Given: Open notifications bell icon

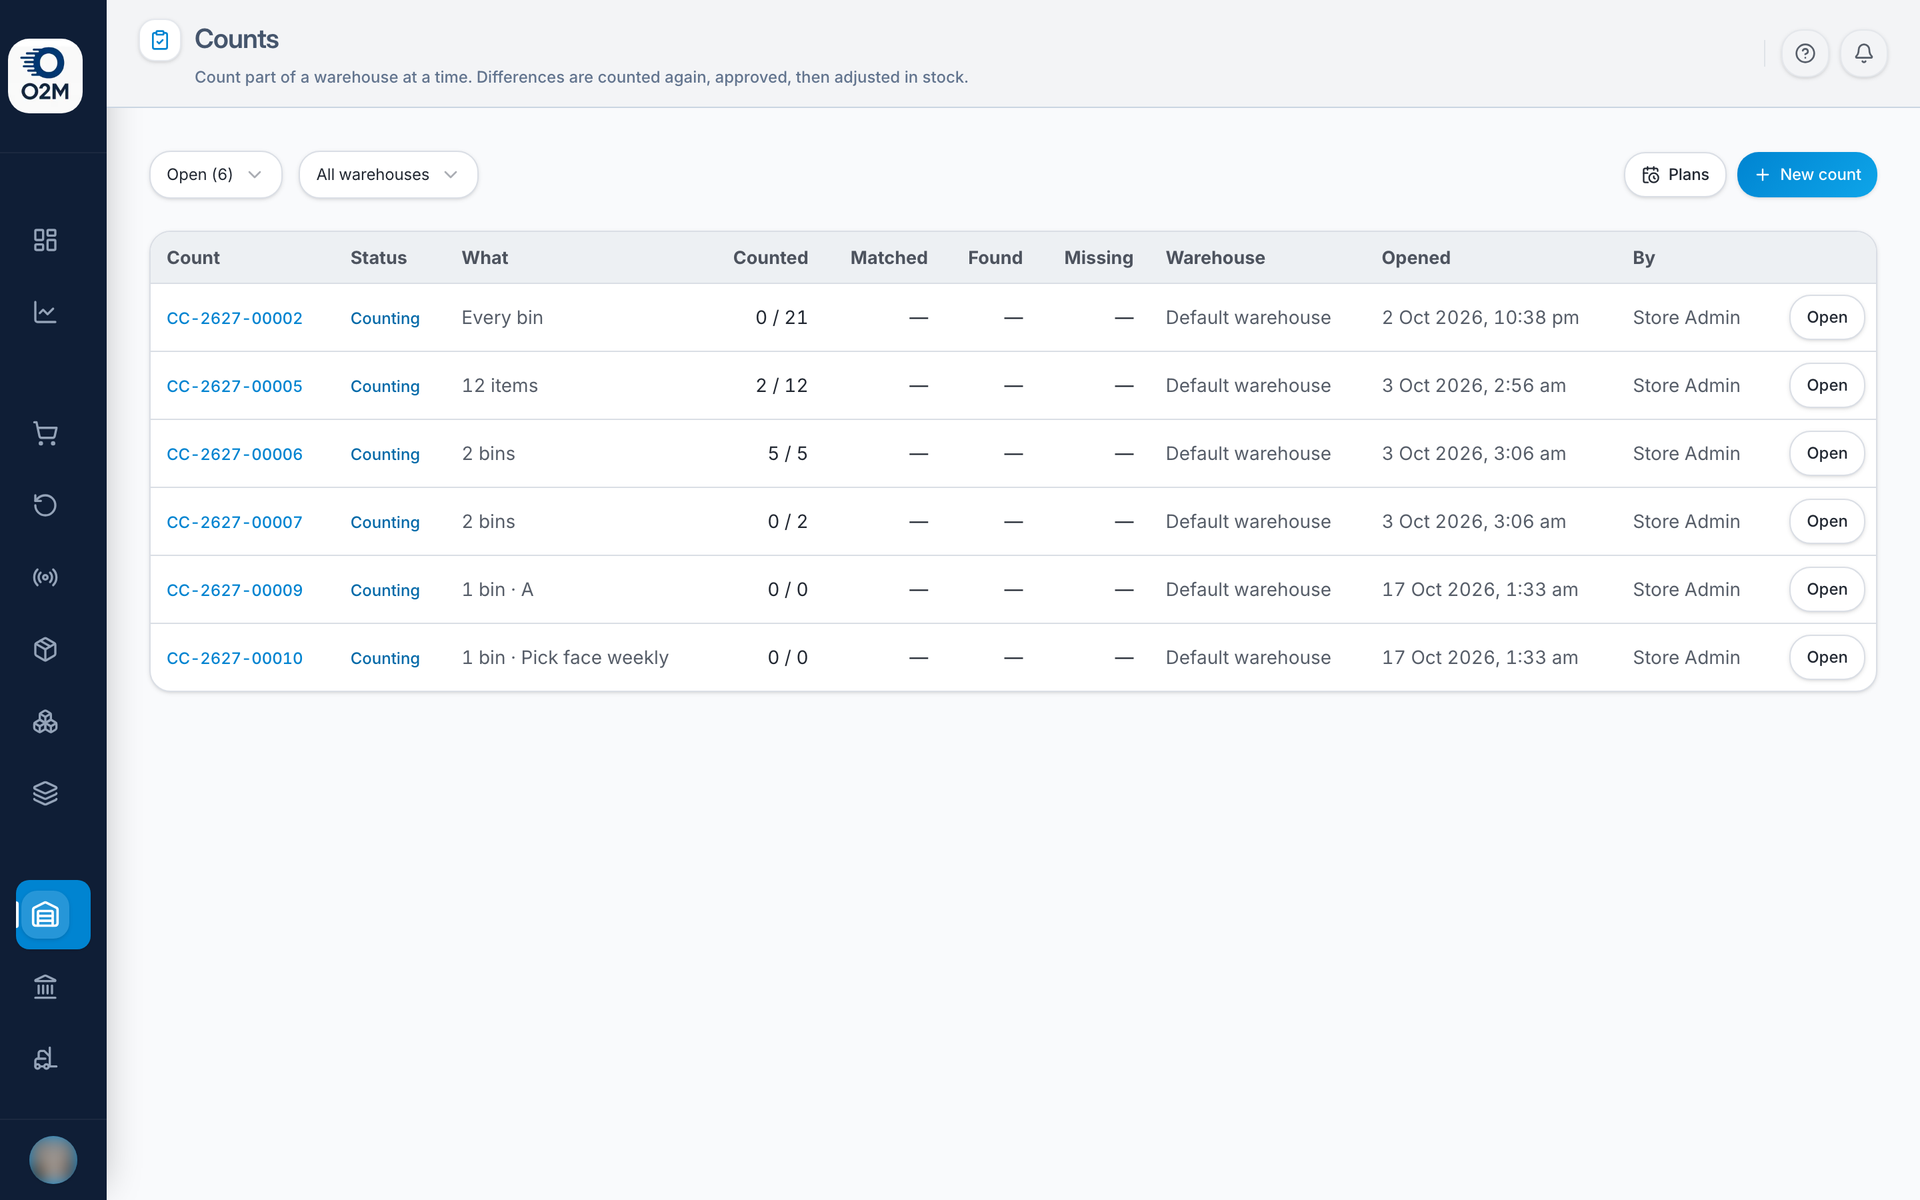Looking at the screenshot, I should point(1864,54).
